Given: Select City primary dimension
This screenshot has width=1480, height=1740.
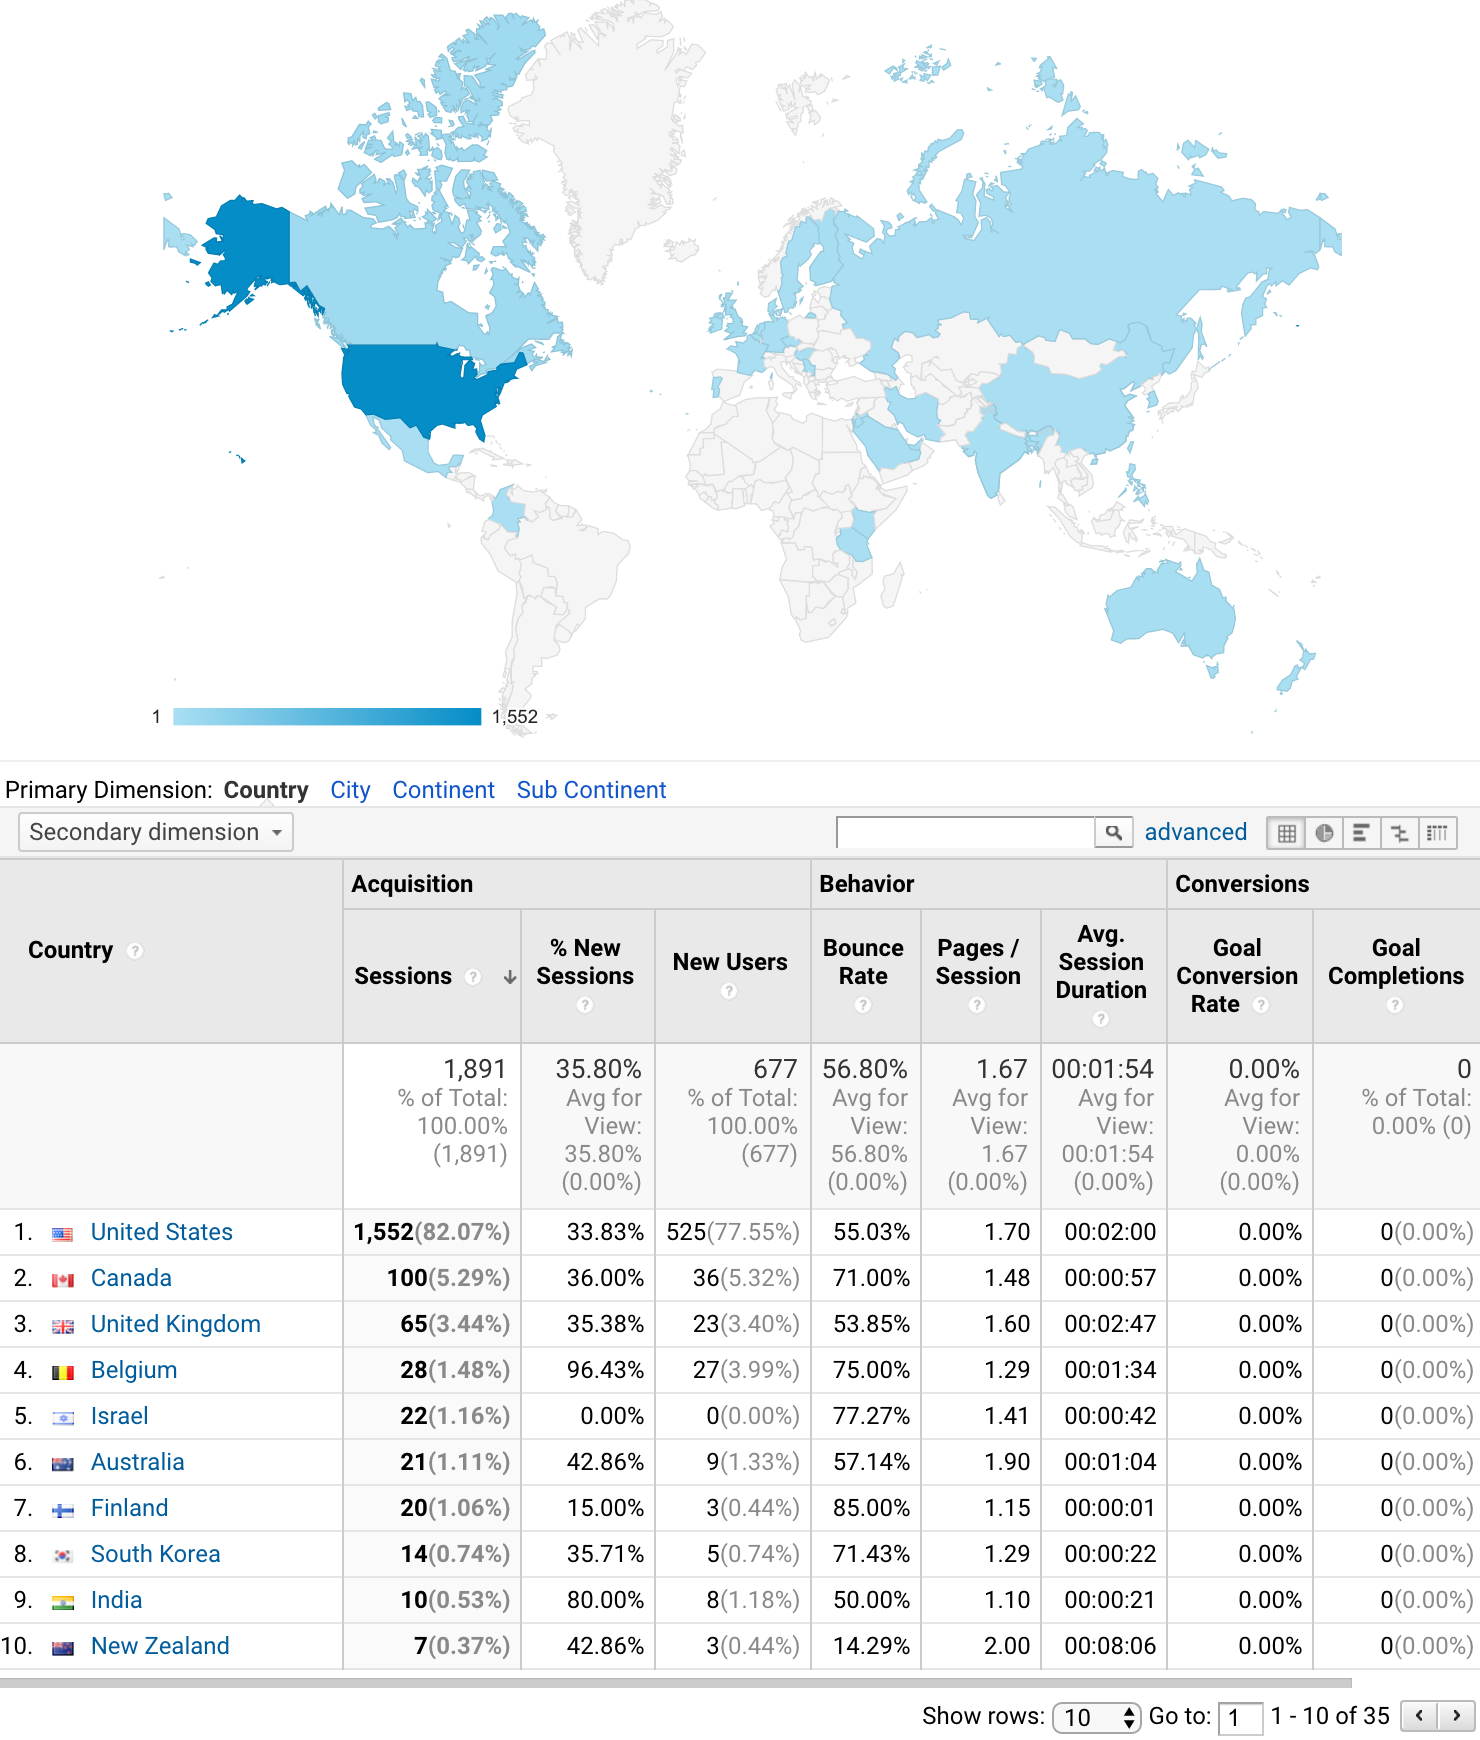Looking at the screenshot, I should coord(350,790).
